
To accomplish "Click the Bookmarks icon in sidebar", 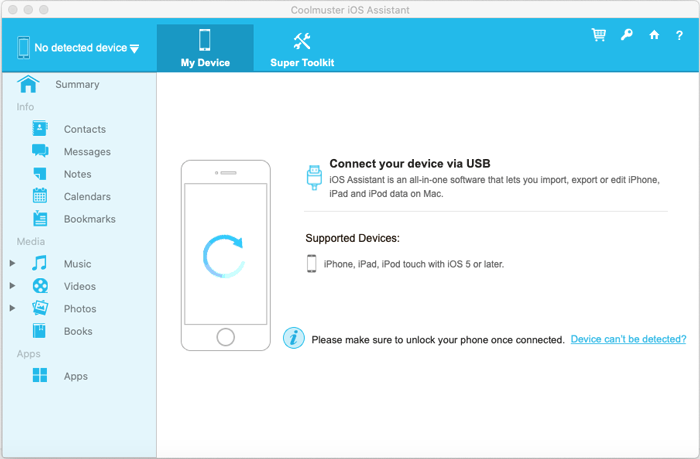I will (40, 218).
